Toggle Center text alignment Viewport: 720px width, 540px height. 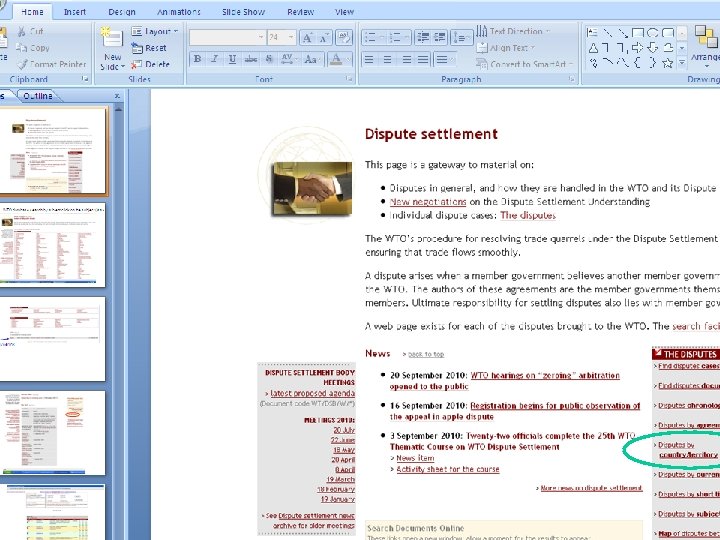coord(388,59)
